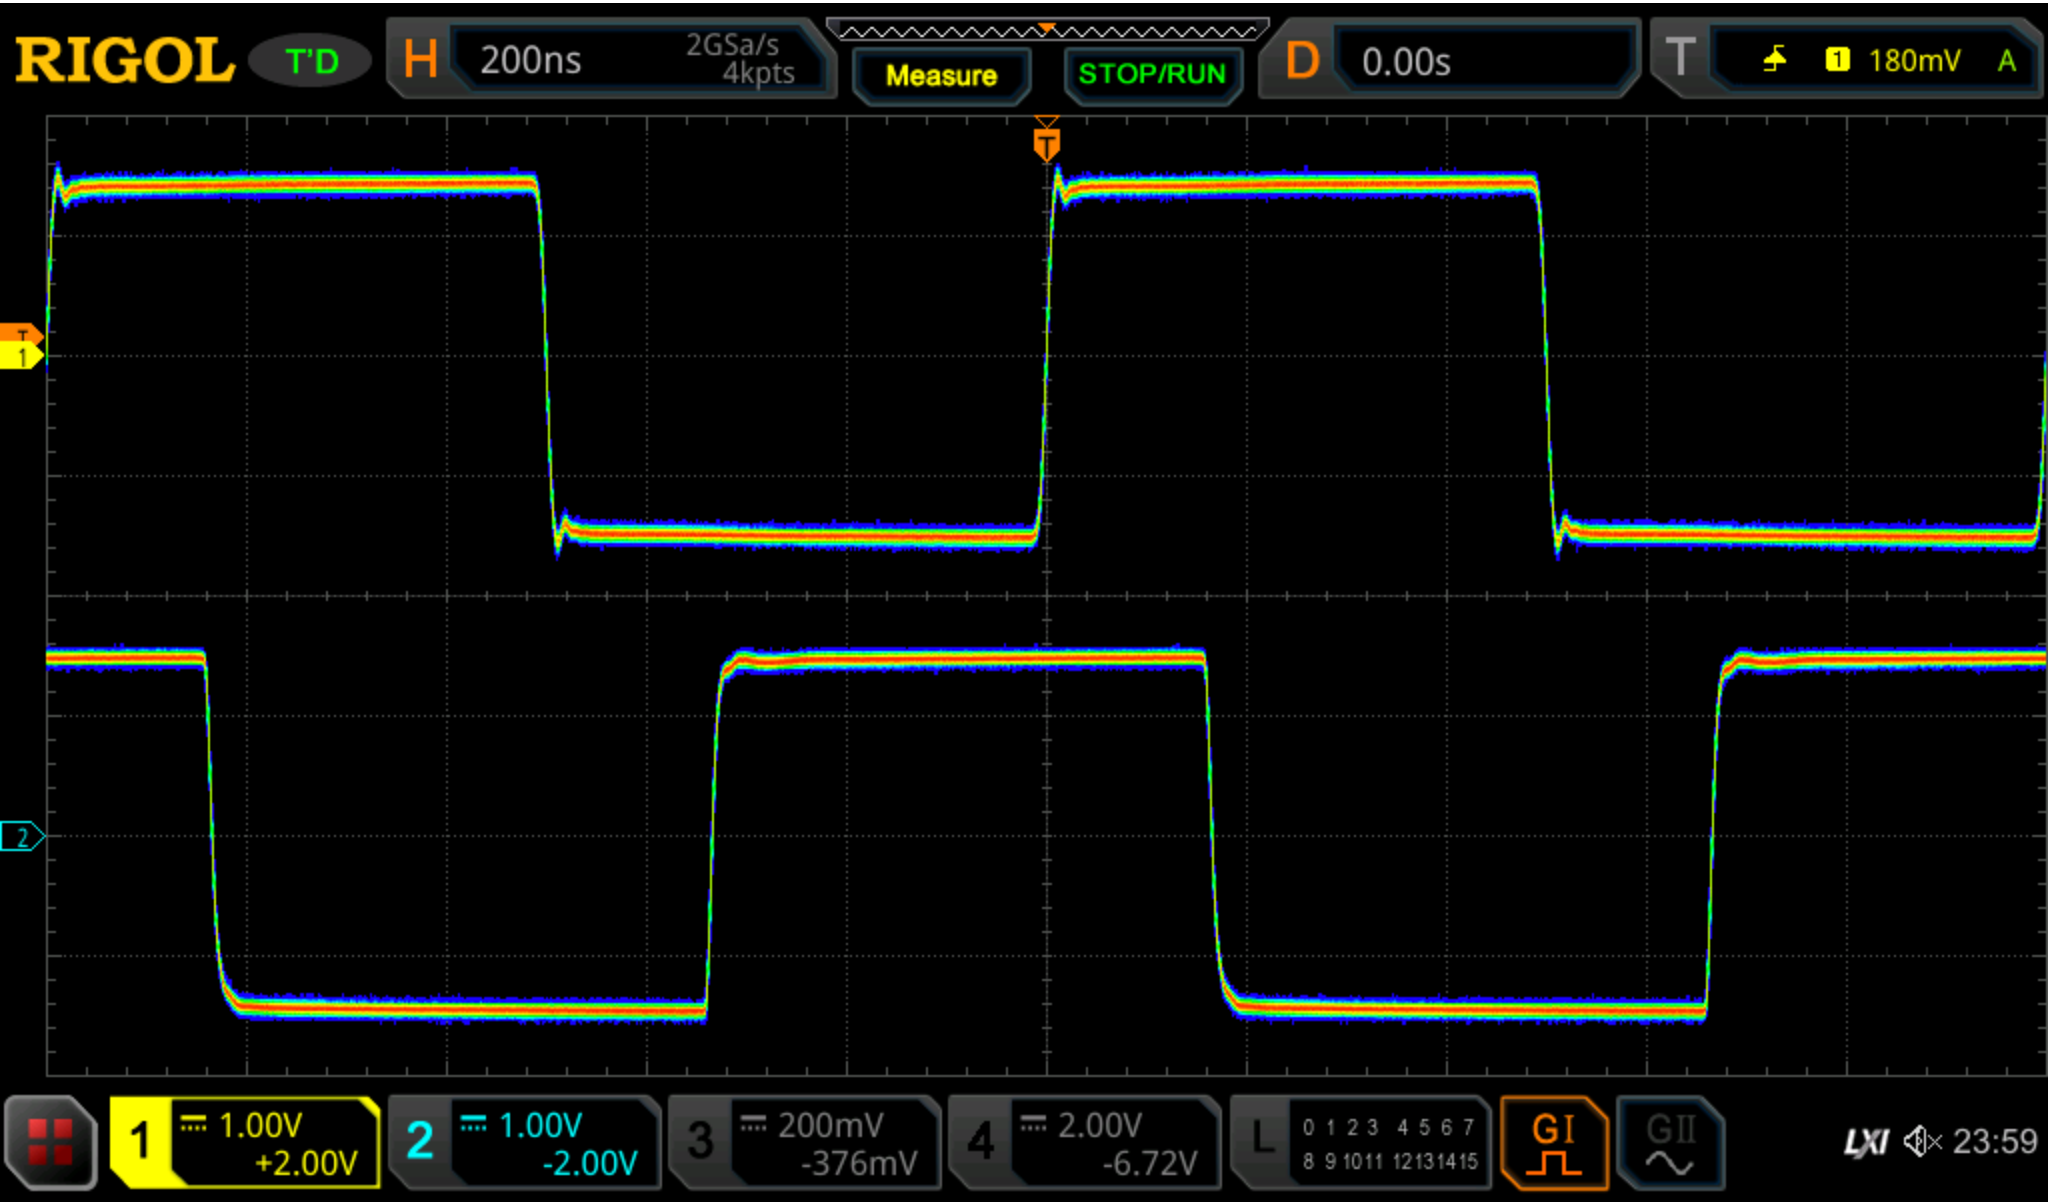Click the 4kpts memory depth readout

coord(758,73)
